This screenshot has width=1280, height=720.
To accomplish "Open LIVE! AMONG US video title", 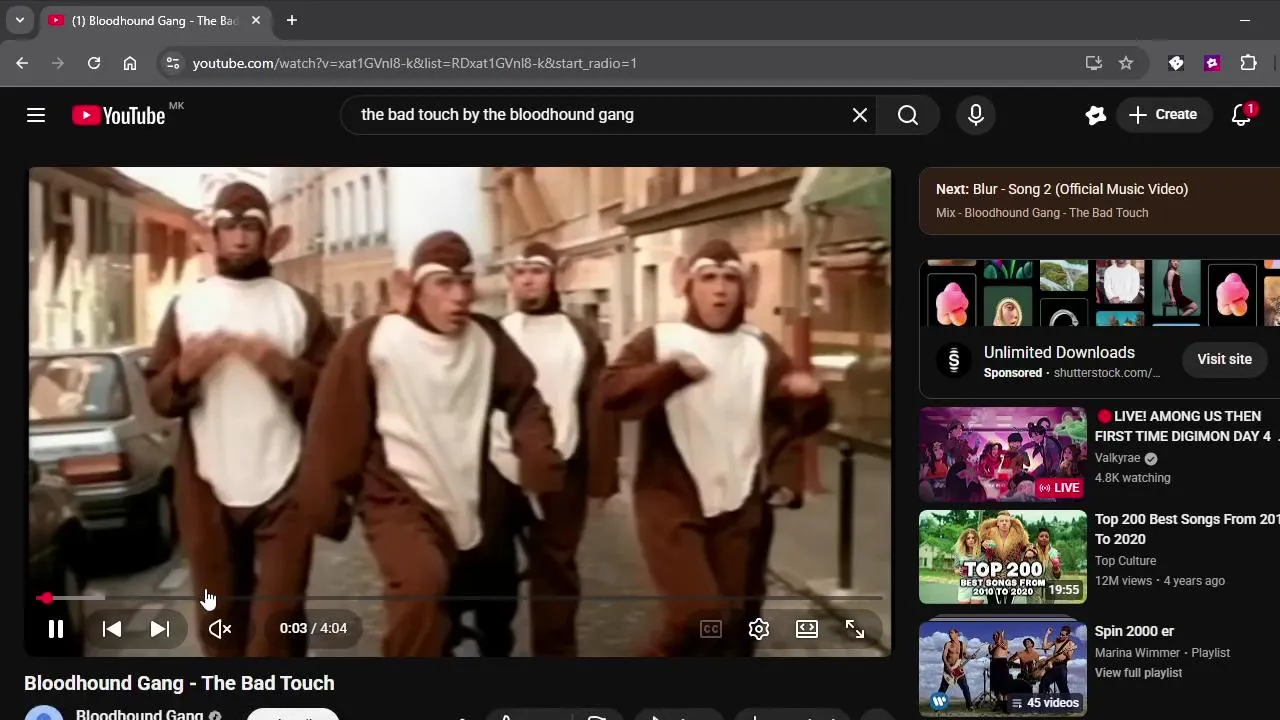I will (x=1186, y=426).
